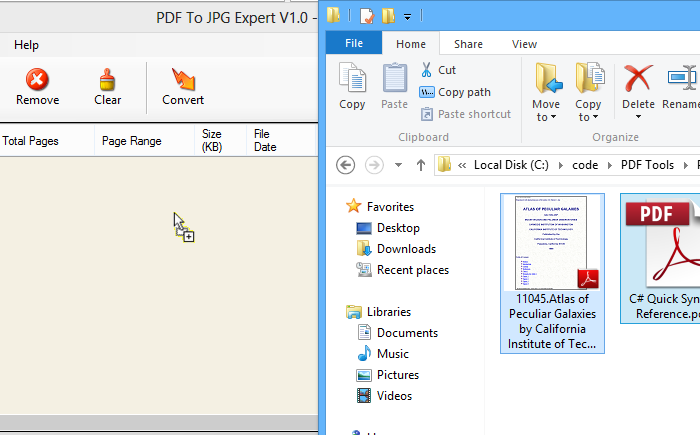Click the Paste clipboard icon

pyautogui.click(x=395, y=78)
